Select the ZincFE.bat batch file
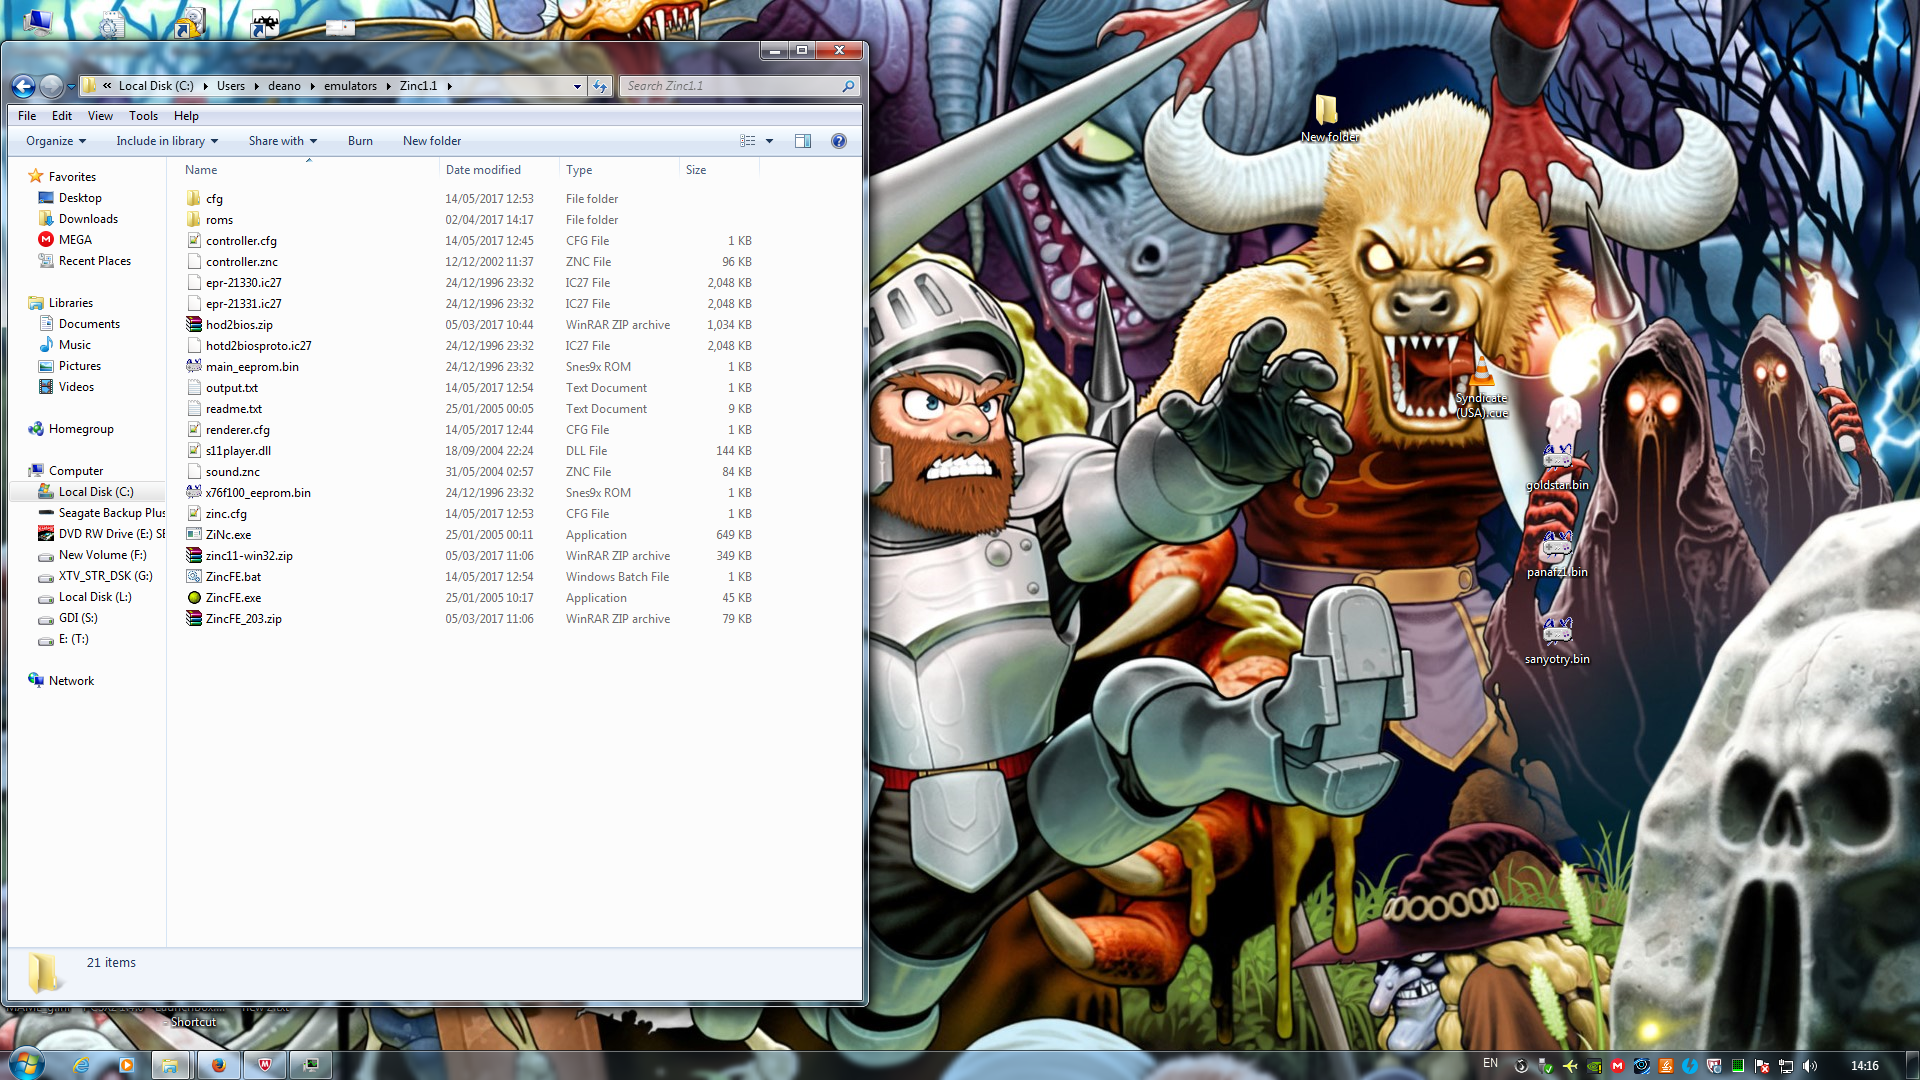The width and height of the screenshot is (1920, 1080). (233, 577)
